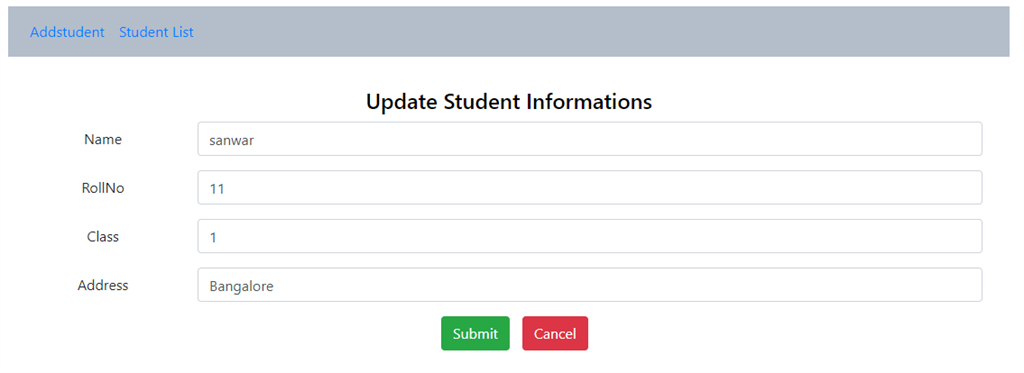Click the value 11 in RollNo box
Screen dimensions: 1024x373
tap(216, 189)
